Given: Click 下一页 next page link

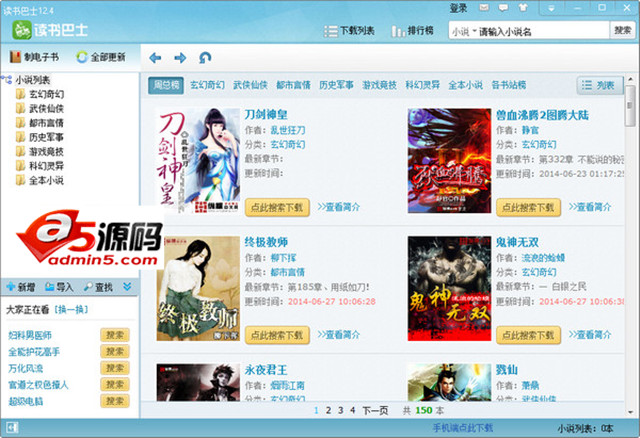Looking at the screenshot, I should (x=375, y=410).
